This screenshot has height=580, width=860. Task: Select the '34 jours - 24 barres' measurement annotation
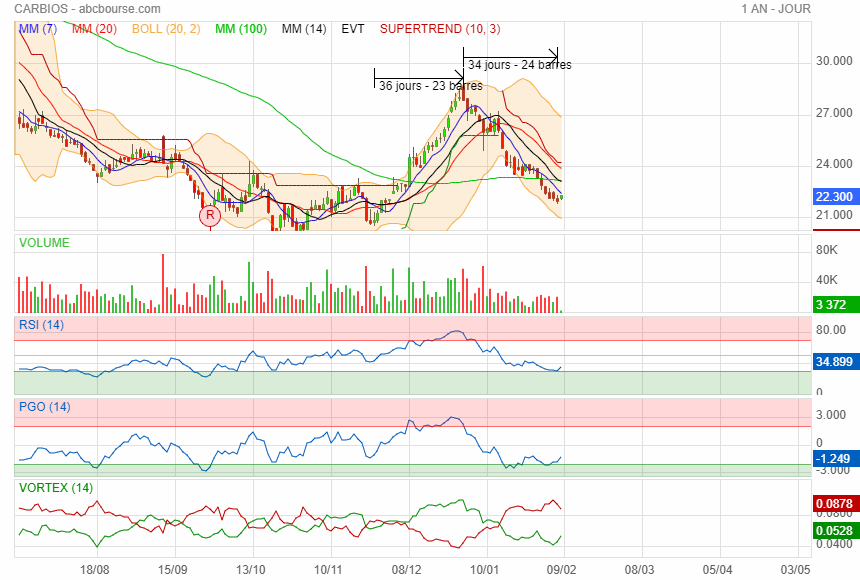click(x=519, y=65)
